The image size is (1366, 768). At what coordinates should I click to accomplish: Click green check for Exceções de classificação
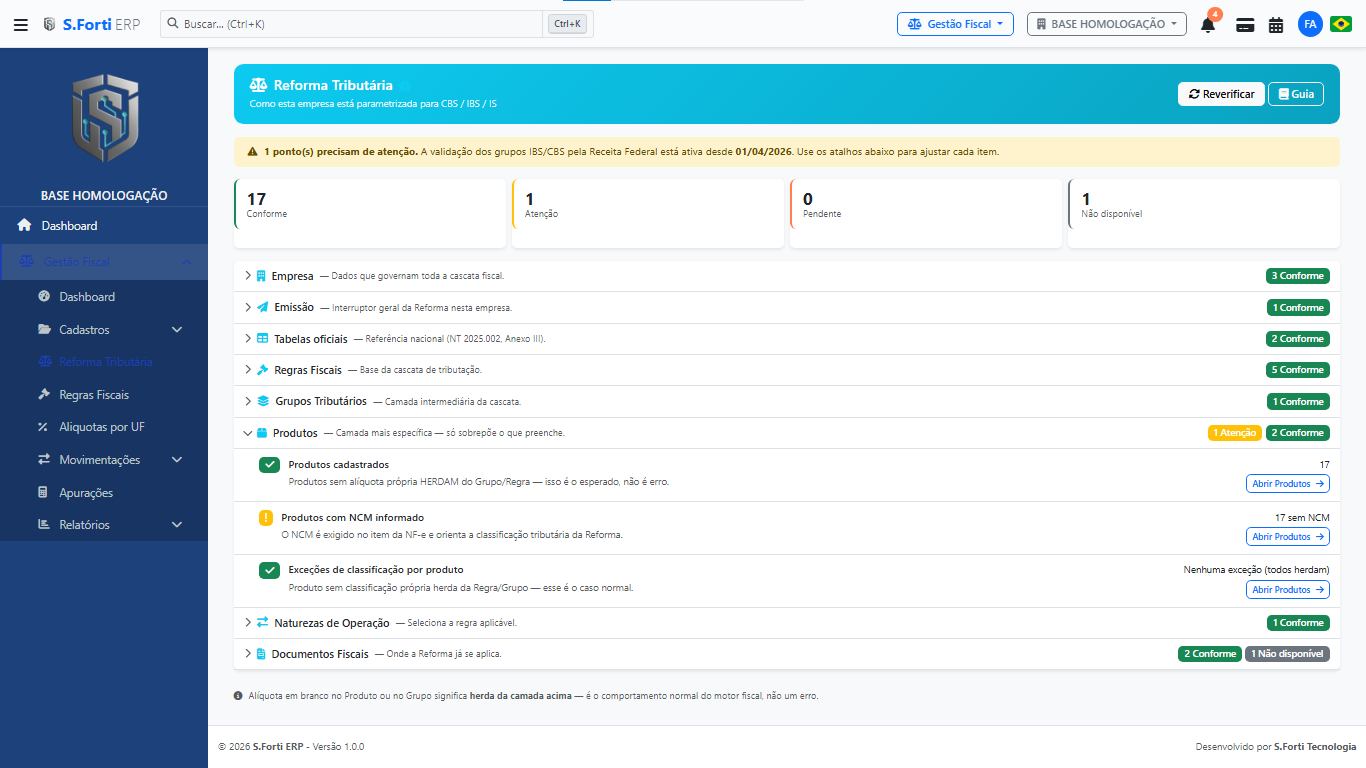[x=269, y=570]
